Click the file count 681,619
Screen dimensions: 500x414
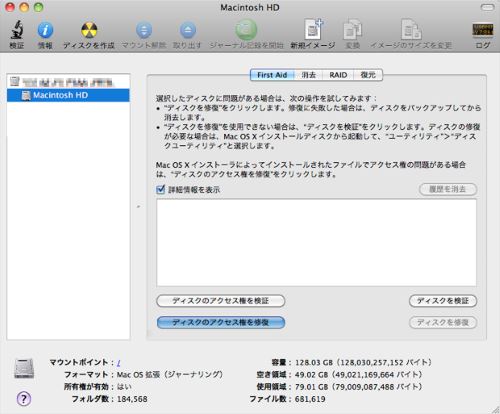coord(310,399)
